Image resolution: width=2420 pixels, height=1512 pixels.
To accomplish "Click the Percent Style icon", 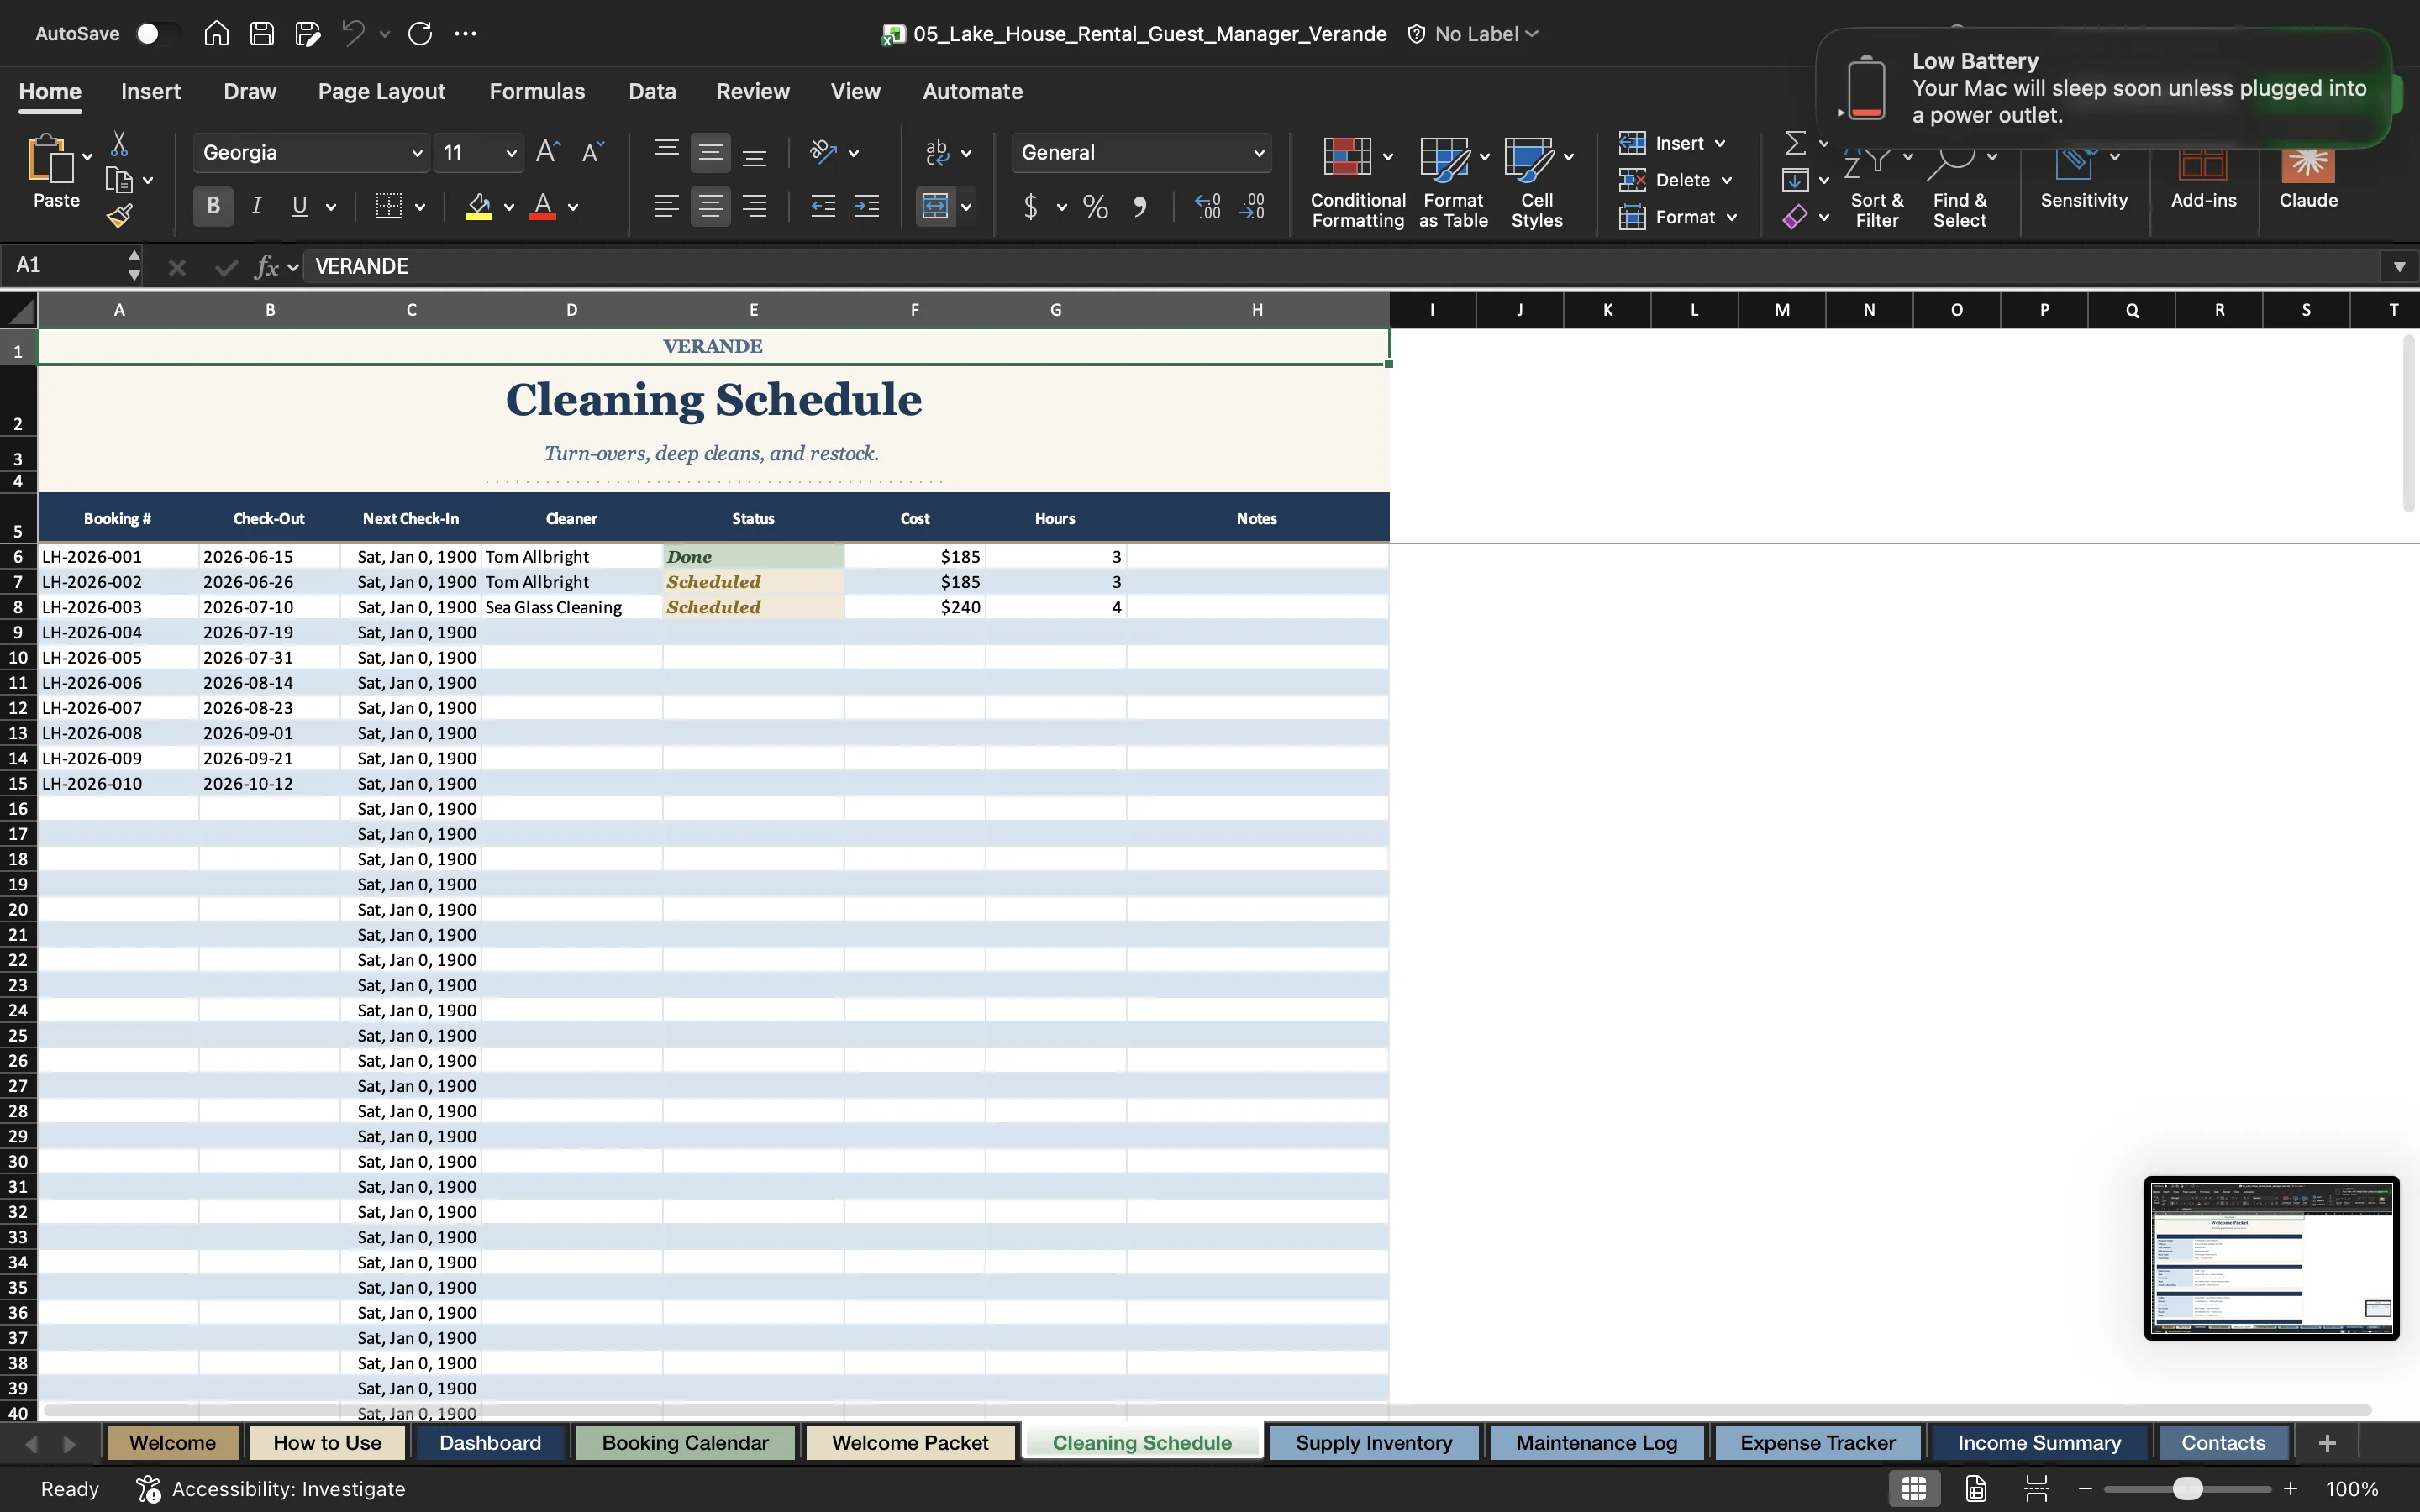I will [x=1095, y=207].
